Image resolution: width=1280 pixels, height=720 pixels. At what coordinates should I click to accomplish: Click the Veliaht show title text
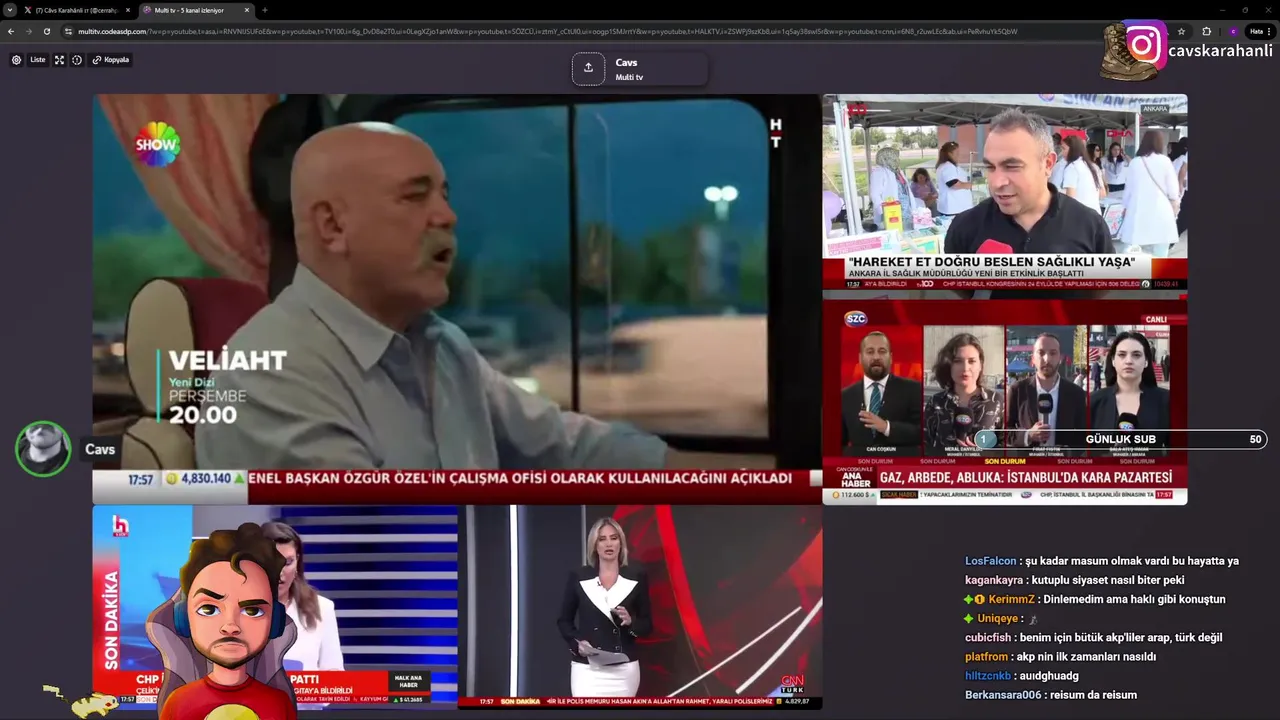click(227, 361)
